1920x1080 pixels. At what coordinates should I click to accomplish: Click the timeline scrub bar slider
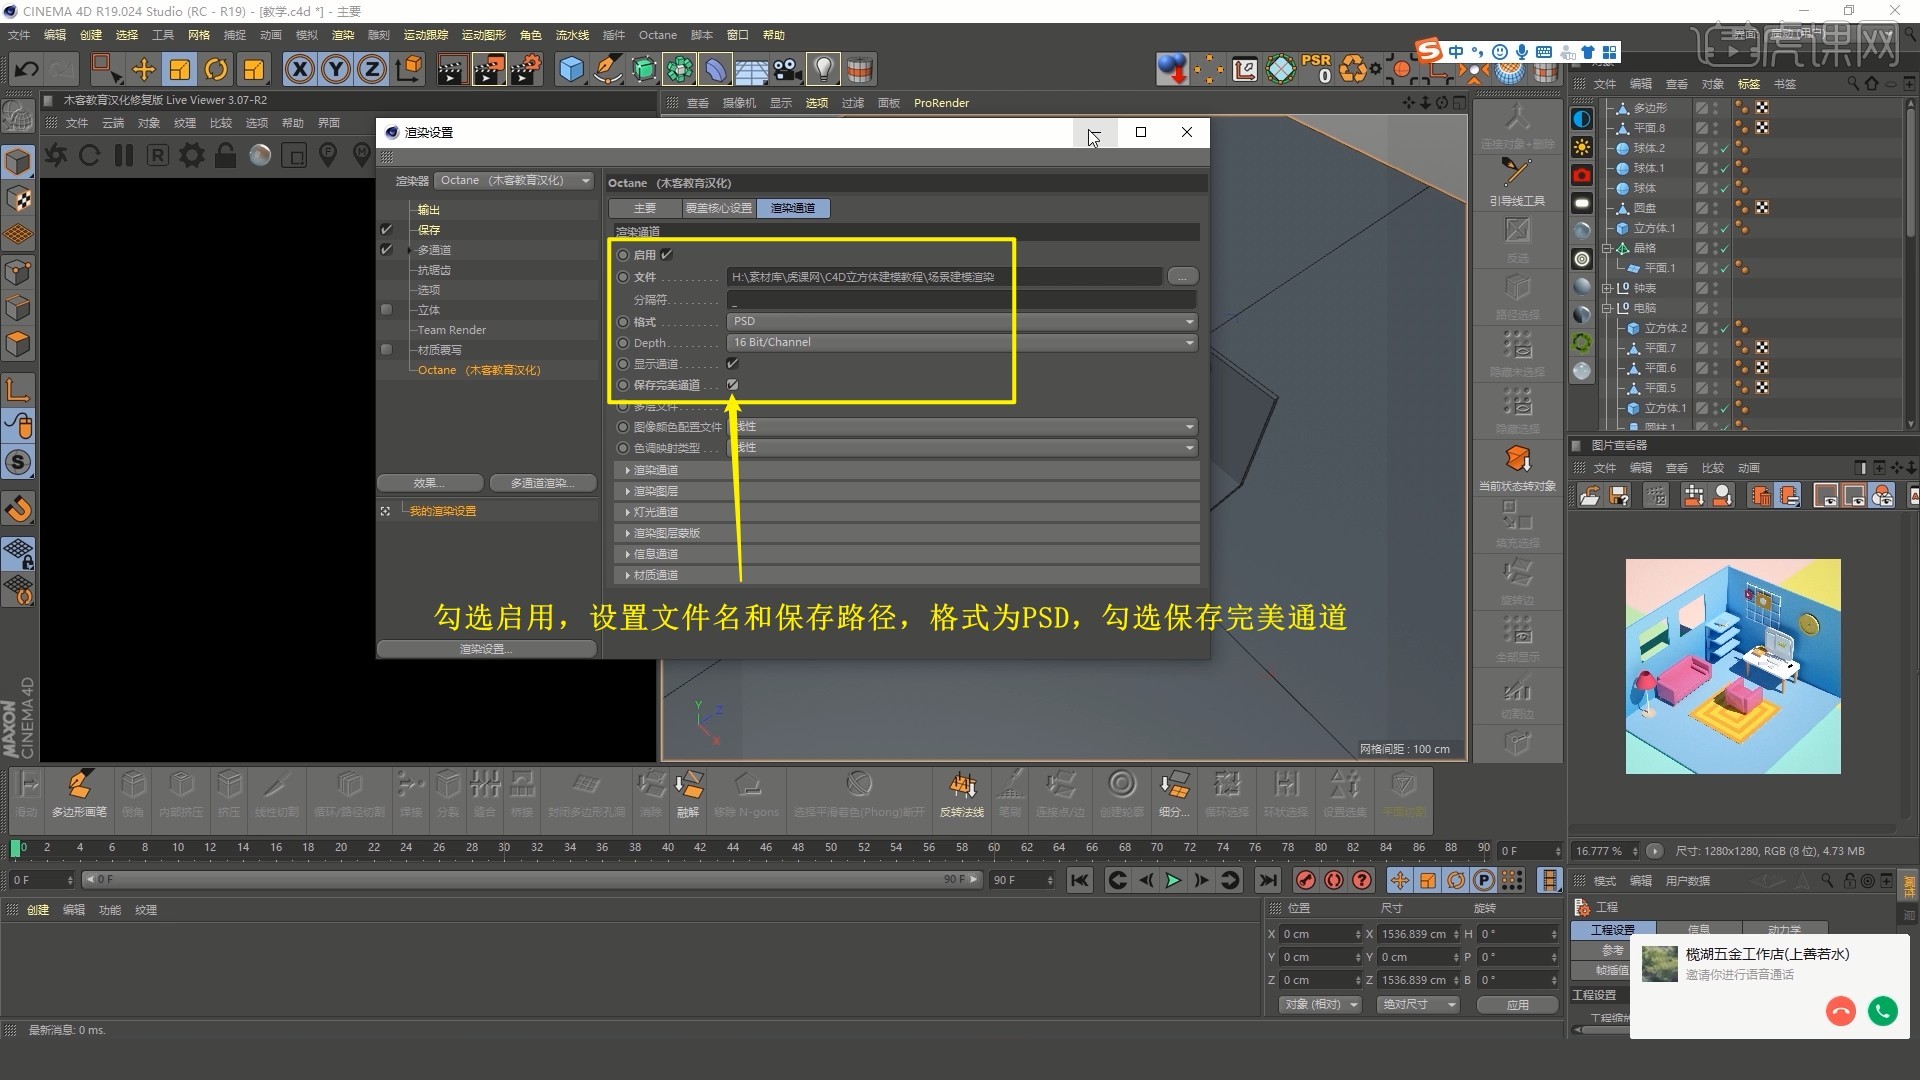(531, 880)
